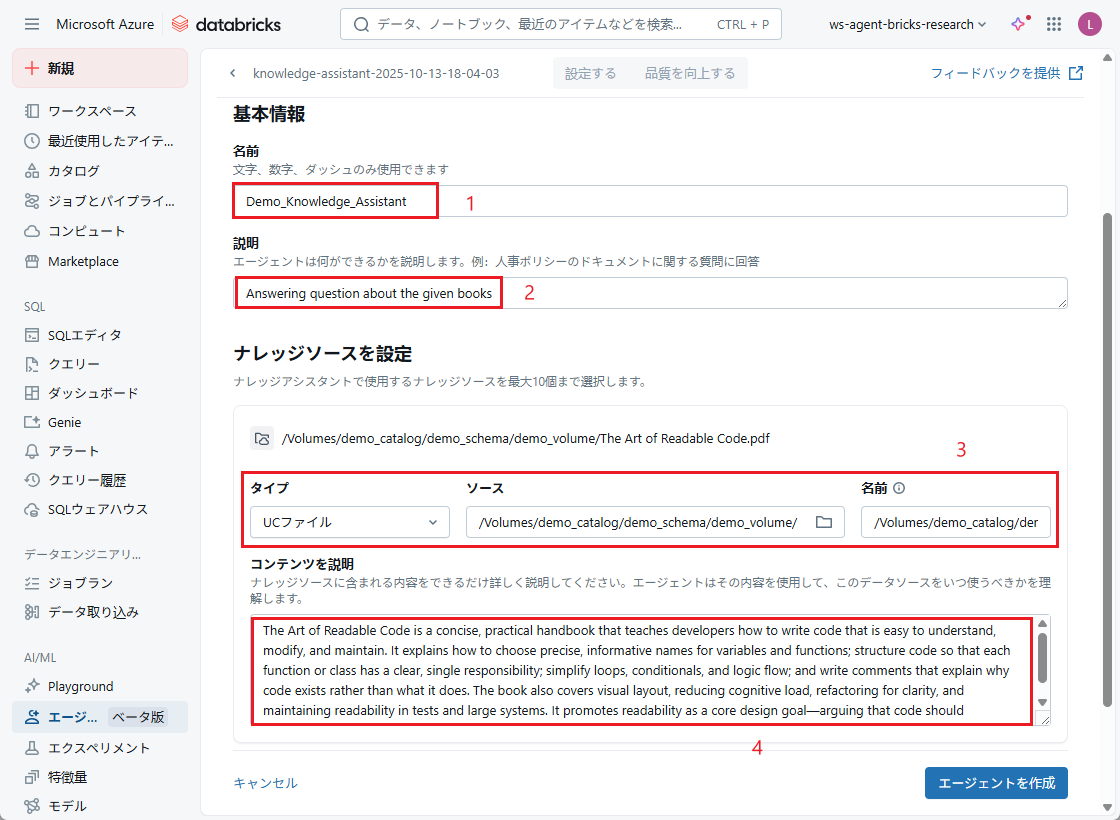Image resolution: width=1120 pixels, height=820 pixels.
Task: Click the back arrow beside agent name
Action: coord(233,73)
